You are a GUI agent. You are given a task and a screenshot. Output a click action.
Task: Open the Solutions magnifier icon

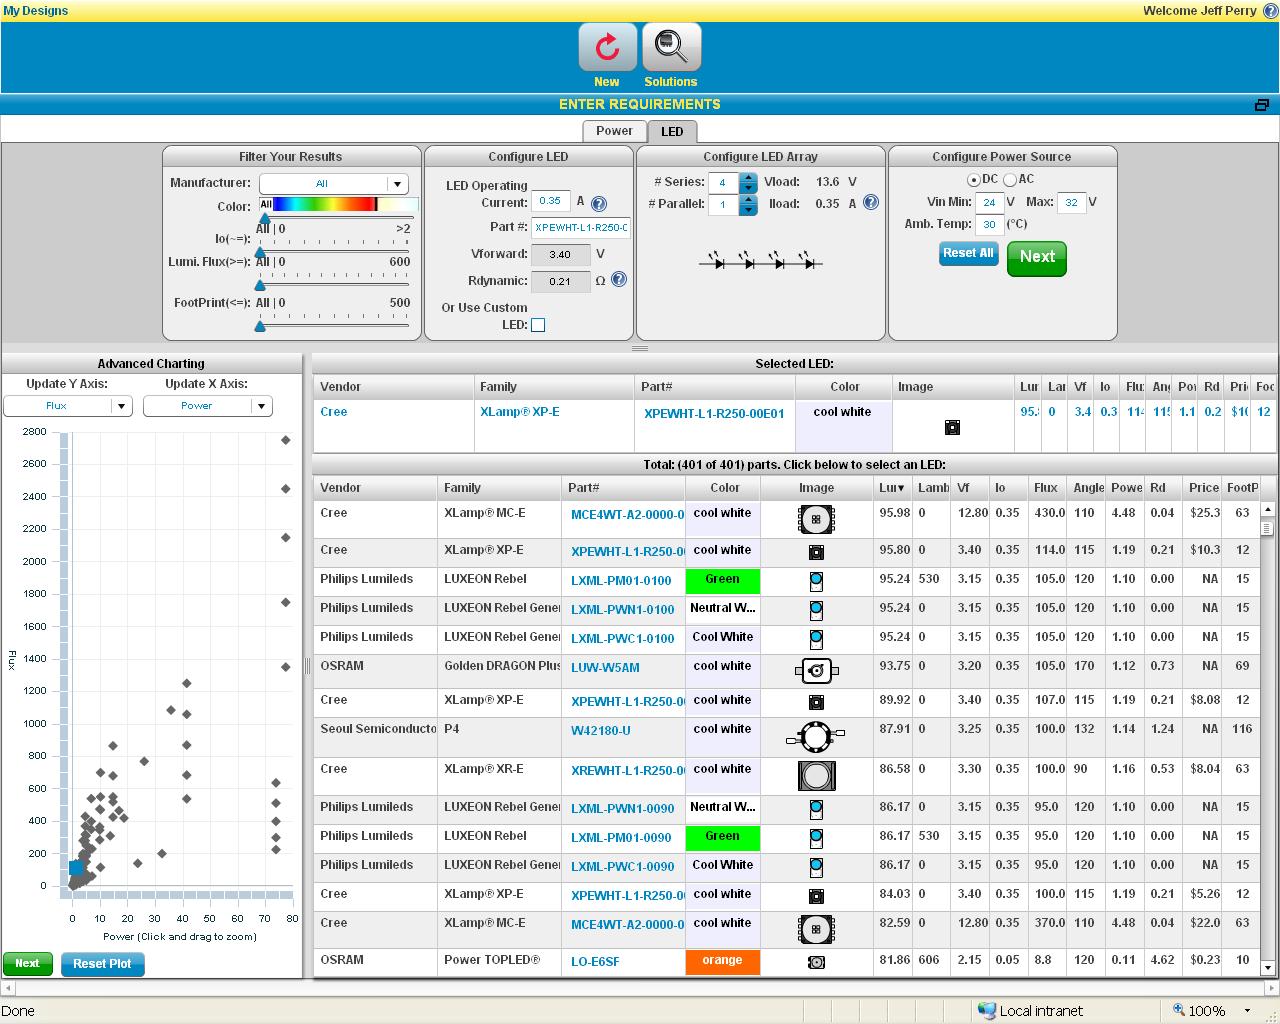coord(671,47)
